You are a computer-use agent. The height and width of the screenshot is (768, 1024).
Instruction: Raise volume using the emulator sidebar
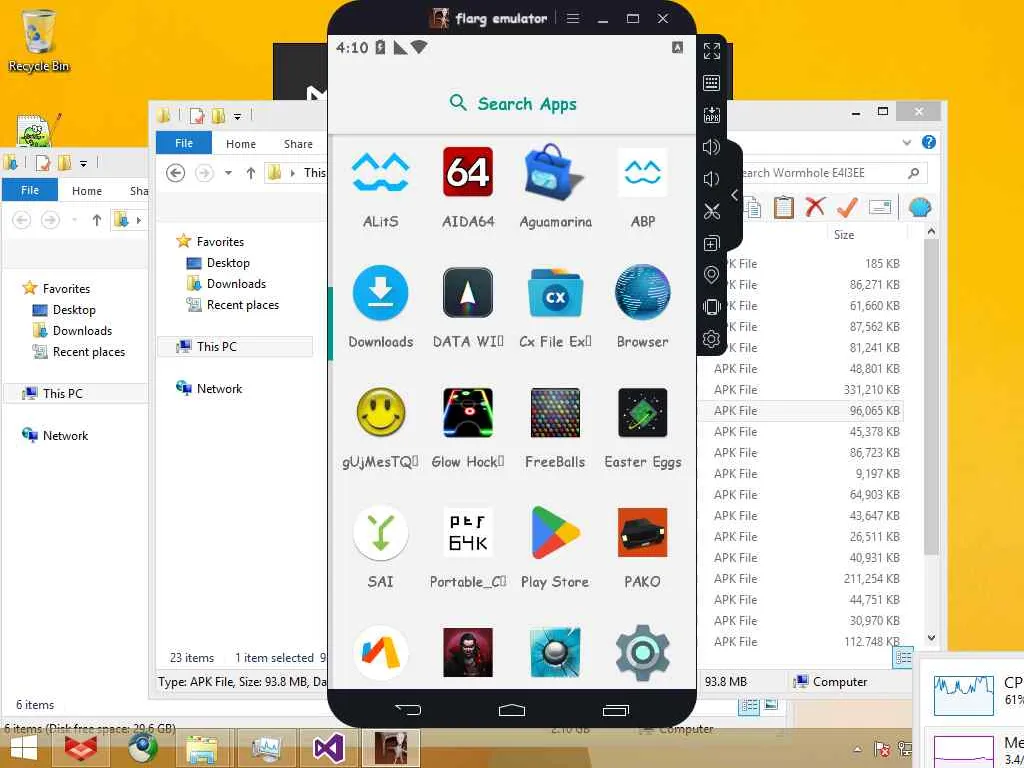711,147
